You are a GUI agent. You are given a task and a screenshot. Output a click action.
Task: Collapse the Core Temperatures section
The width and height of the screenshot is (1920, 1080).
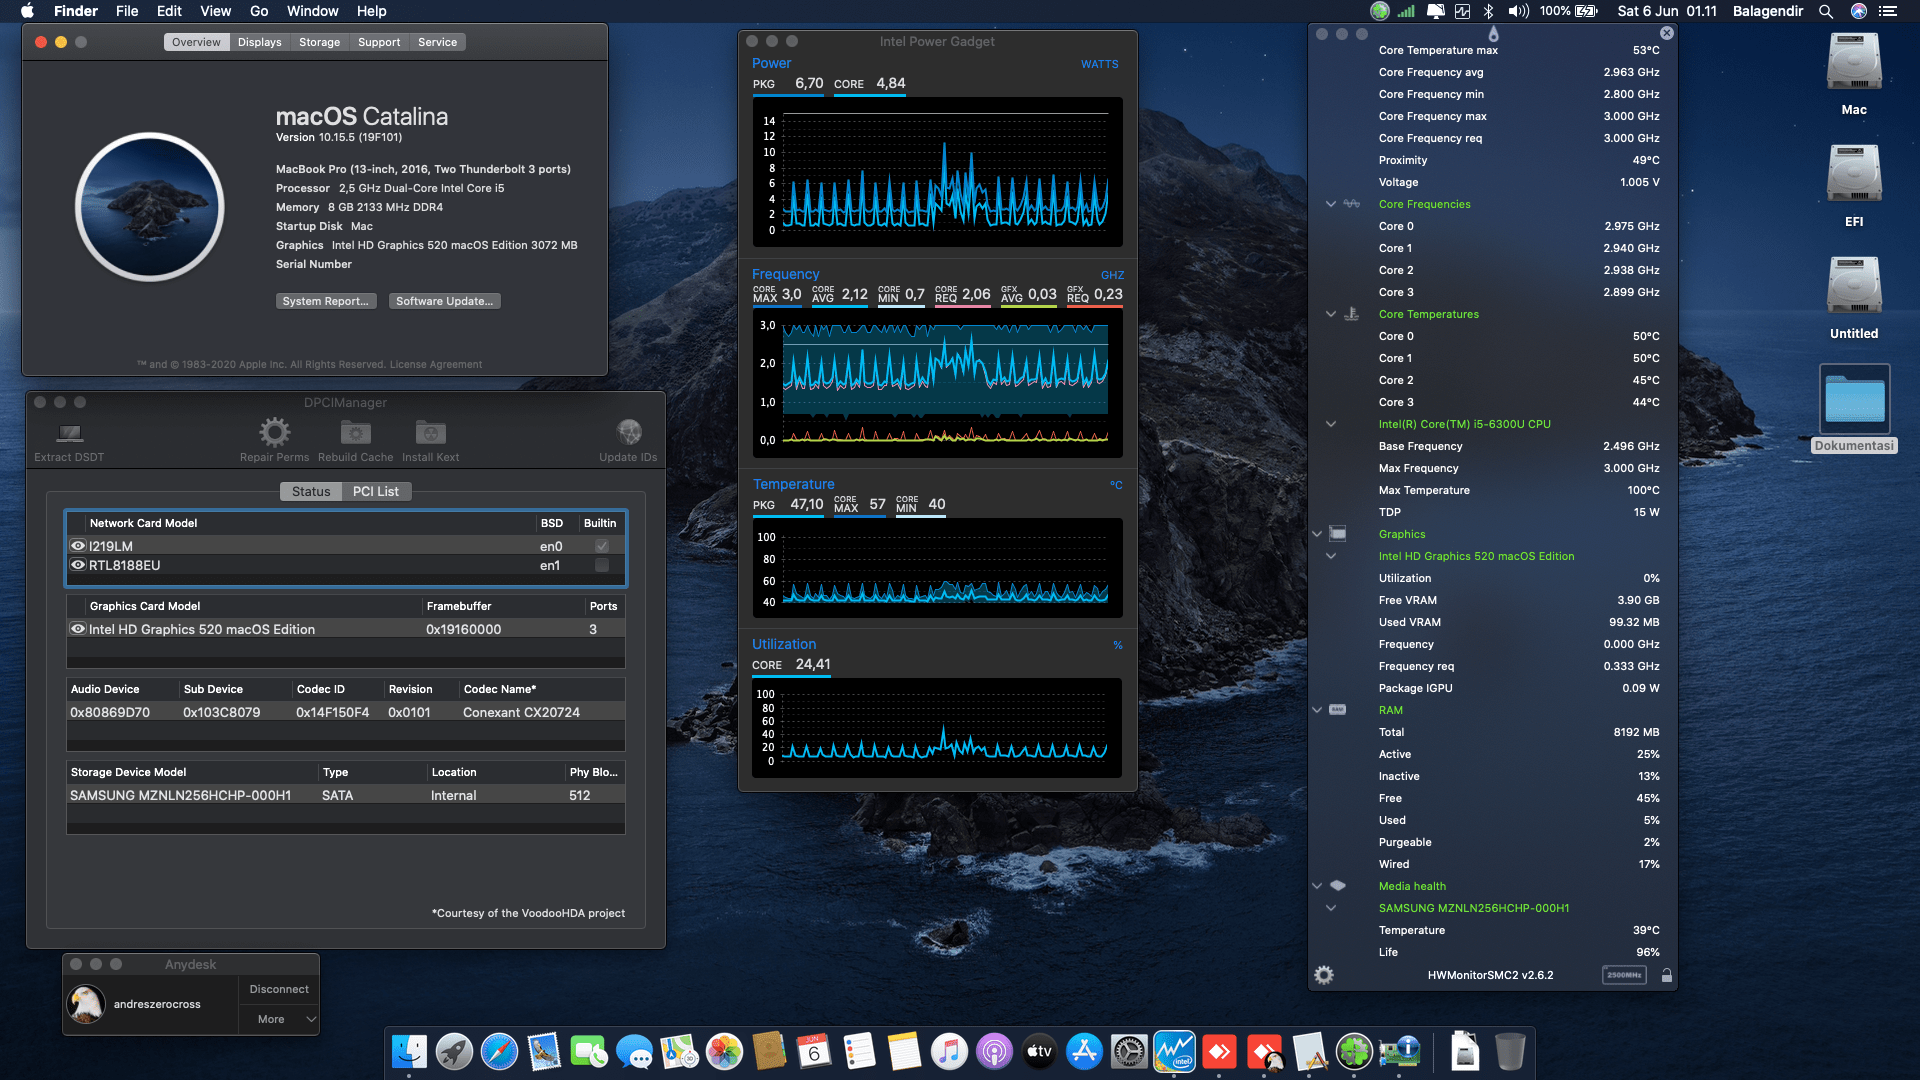click(1331, 313)
